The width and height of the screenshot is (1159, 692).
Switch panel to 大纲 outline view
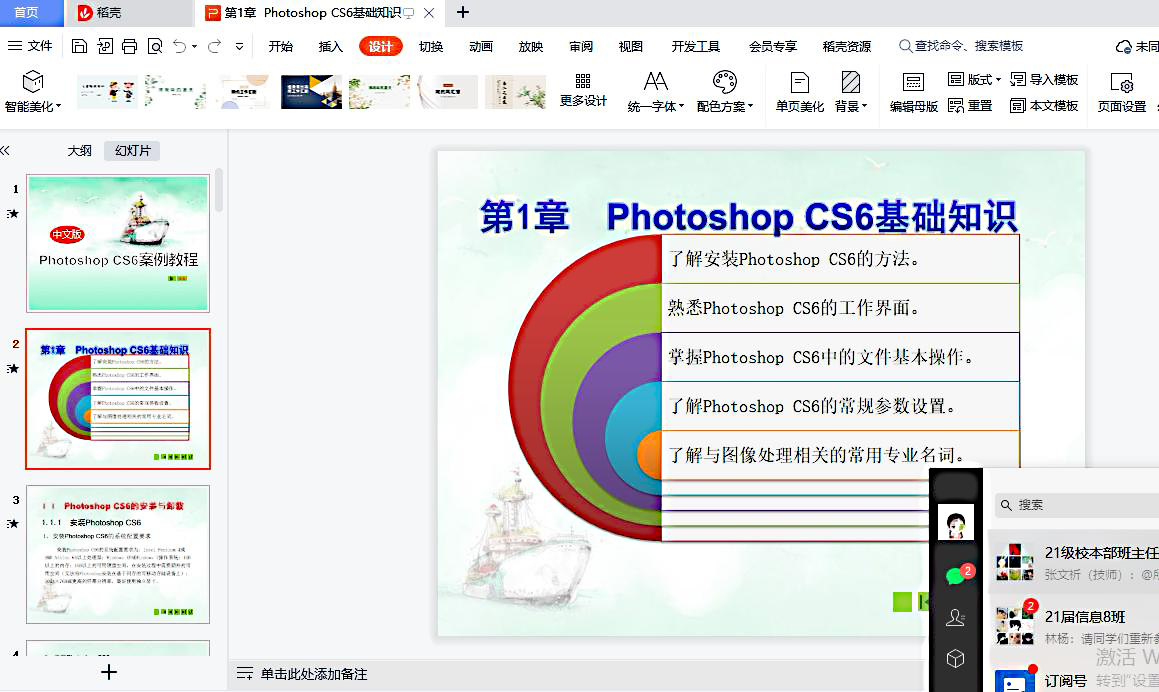tap(79, 151)
